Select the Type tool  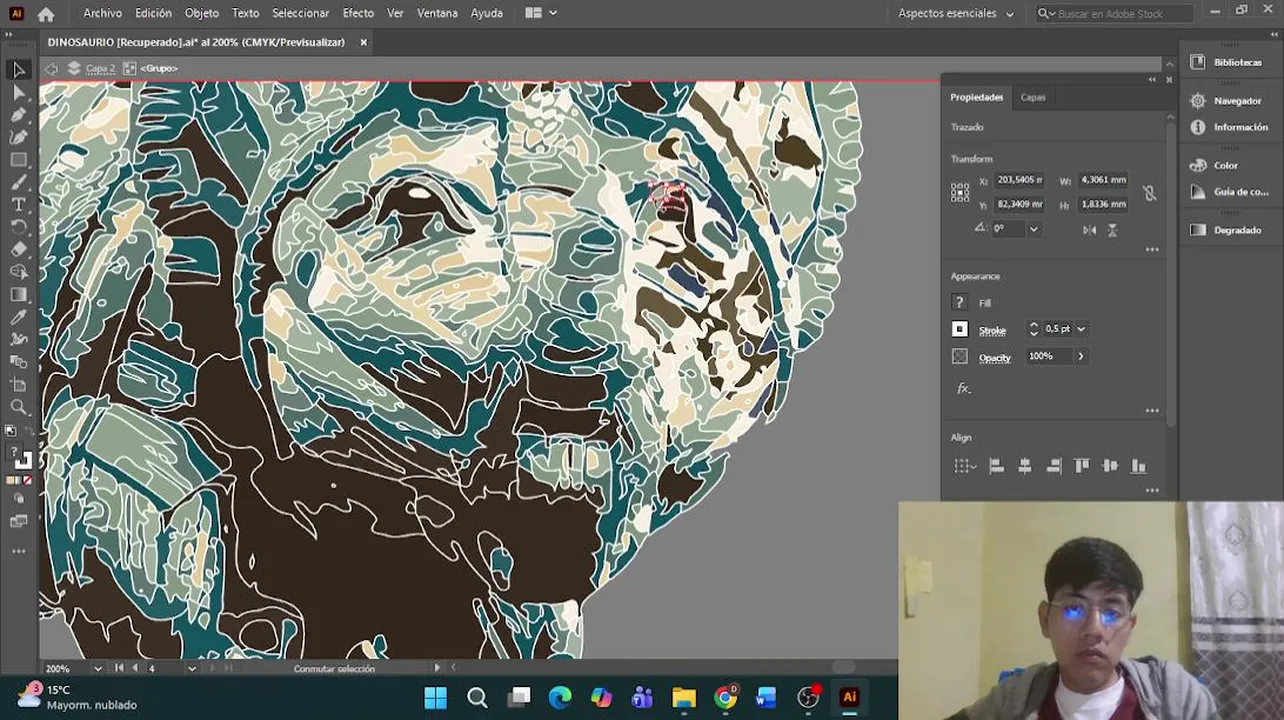coord(18,205)
